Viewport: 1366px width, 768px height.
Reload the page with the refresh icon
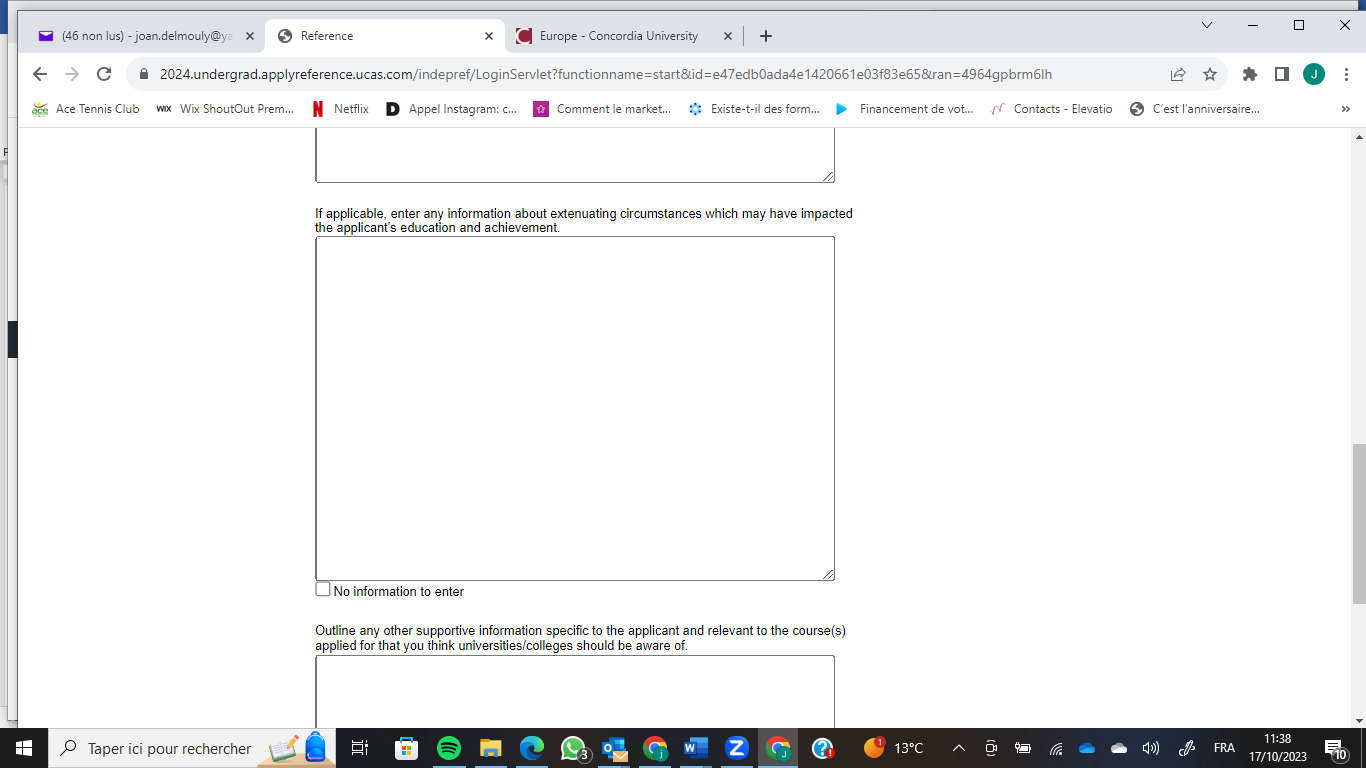click(103, 74)
